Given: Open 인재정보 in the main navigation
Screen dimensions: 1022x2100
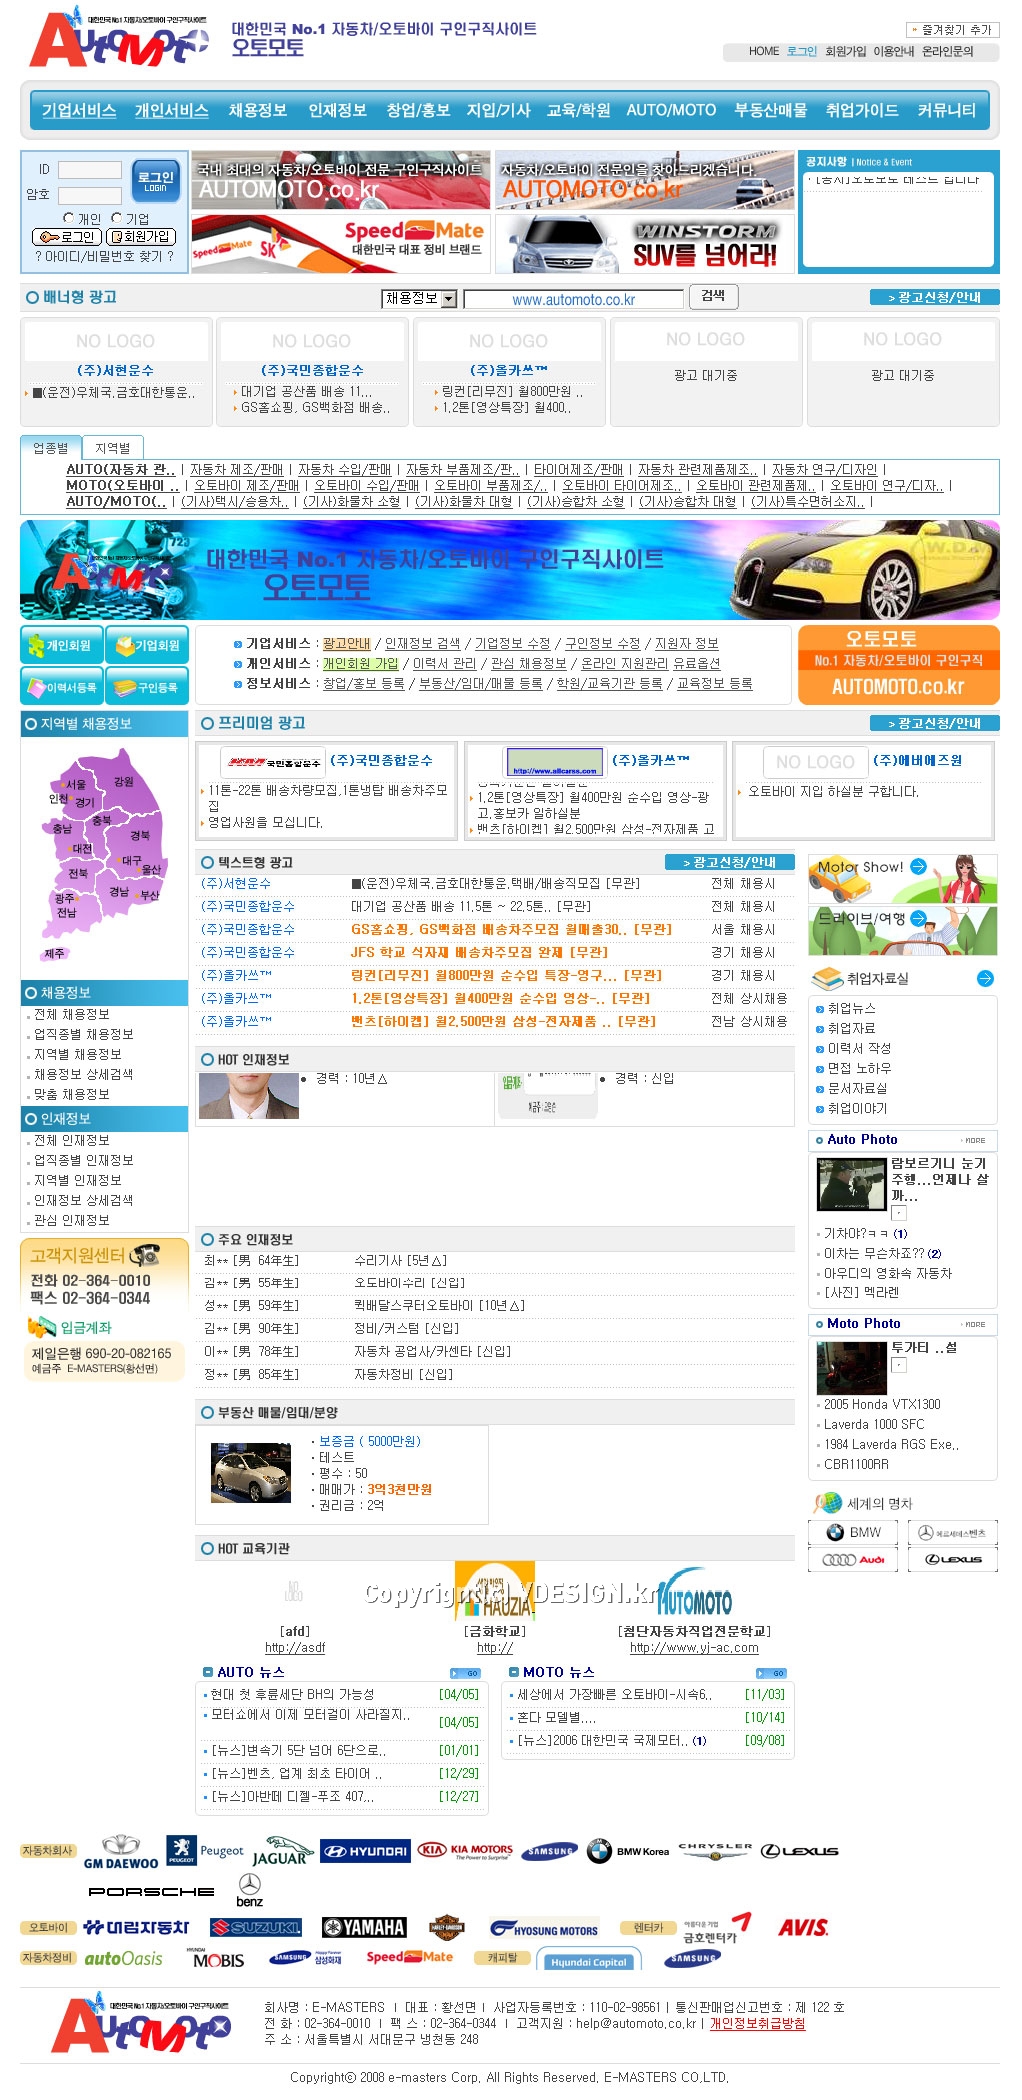Looking at the screenshot, I should click(337, 110).
